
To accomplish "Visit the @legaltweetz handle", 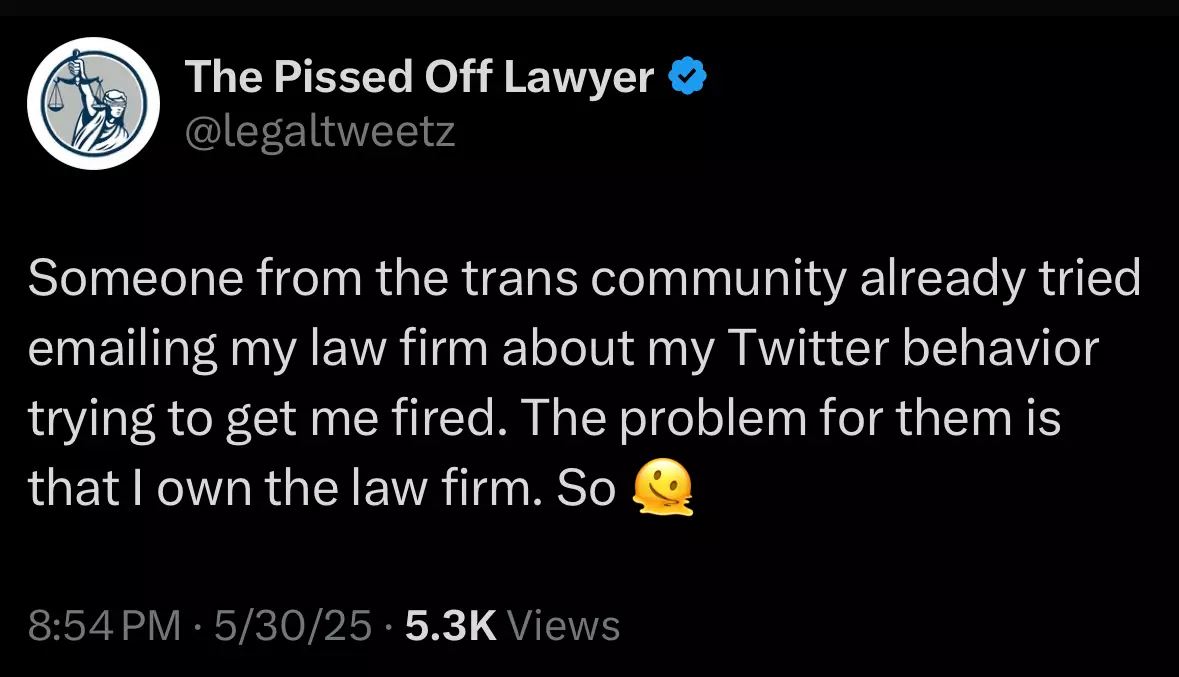I will [x=320, y=131].
